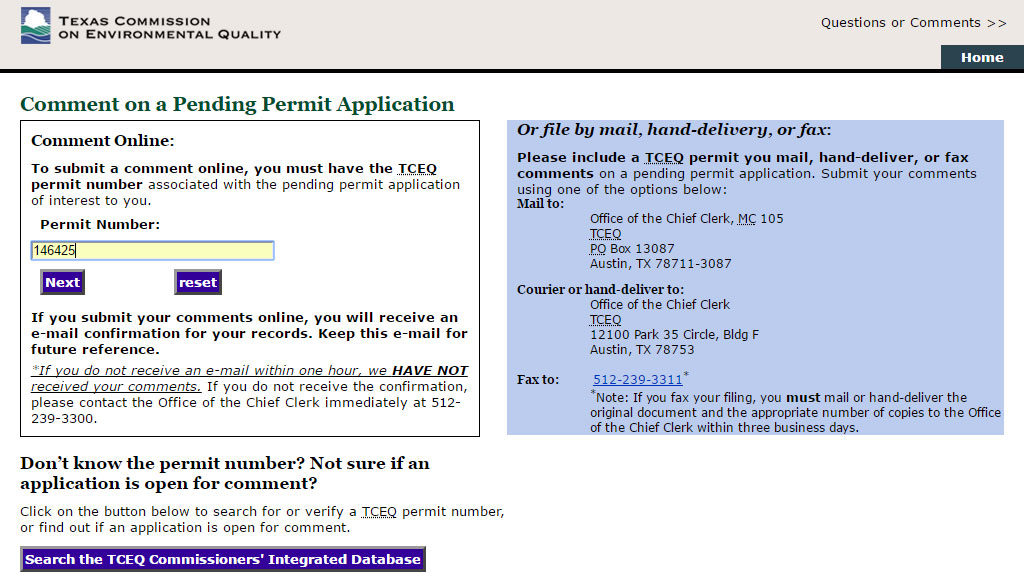Click the 12100 Park 35 Circle, Bldg F line
Viewport: 1024px width, 586px height.
(x=675, y=334)
